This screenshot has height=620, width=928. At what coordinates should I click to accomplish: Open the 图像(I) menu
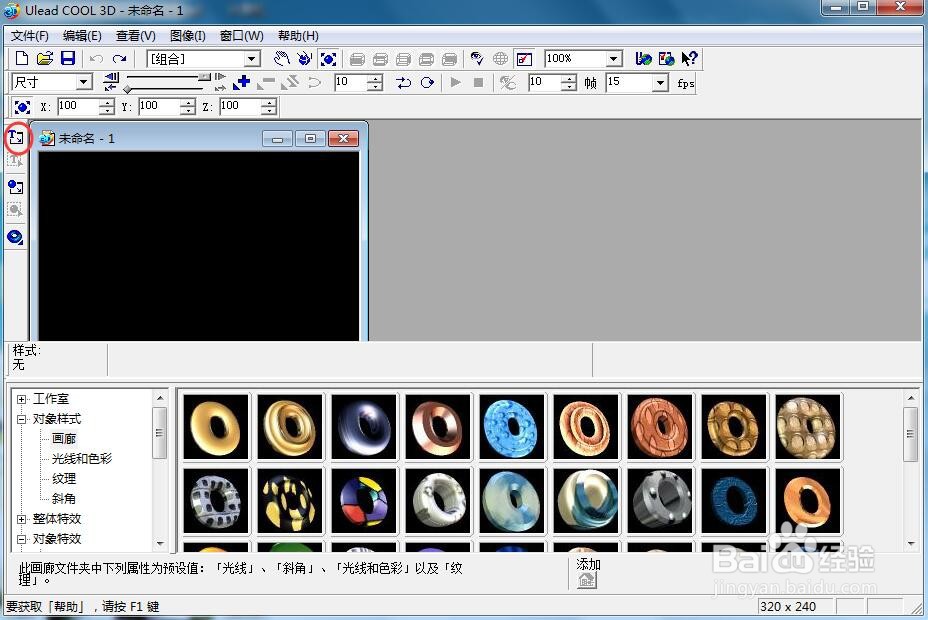188,35
